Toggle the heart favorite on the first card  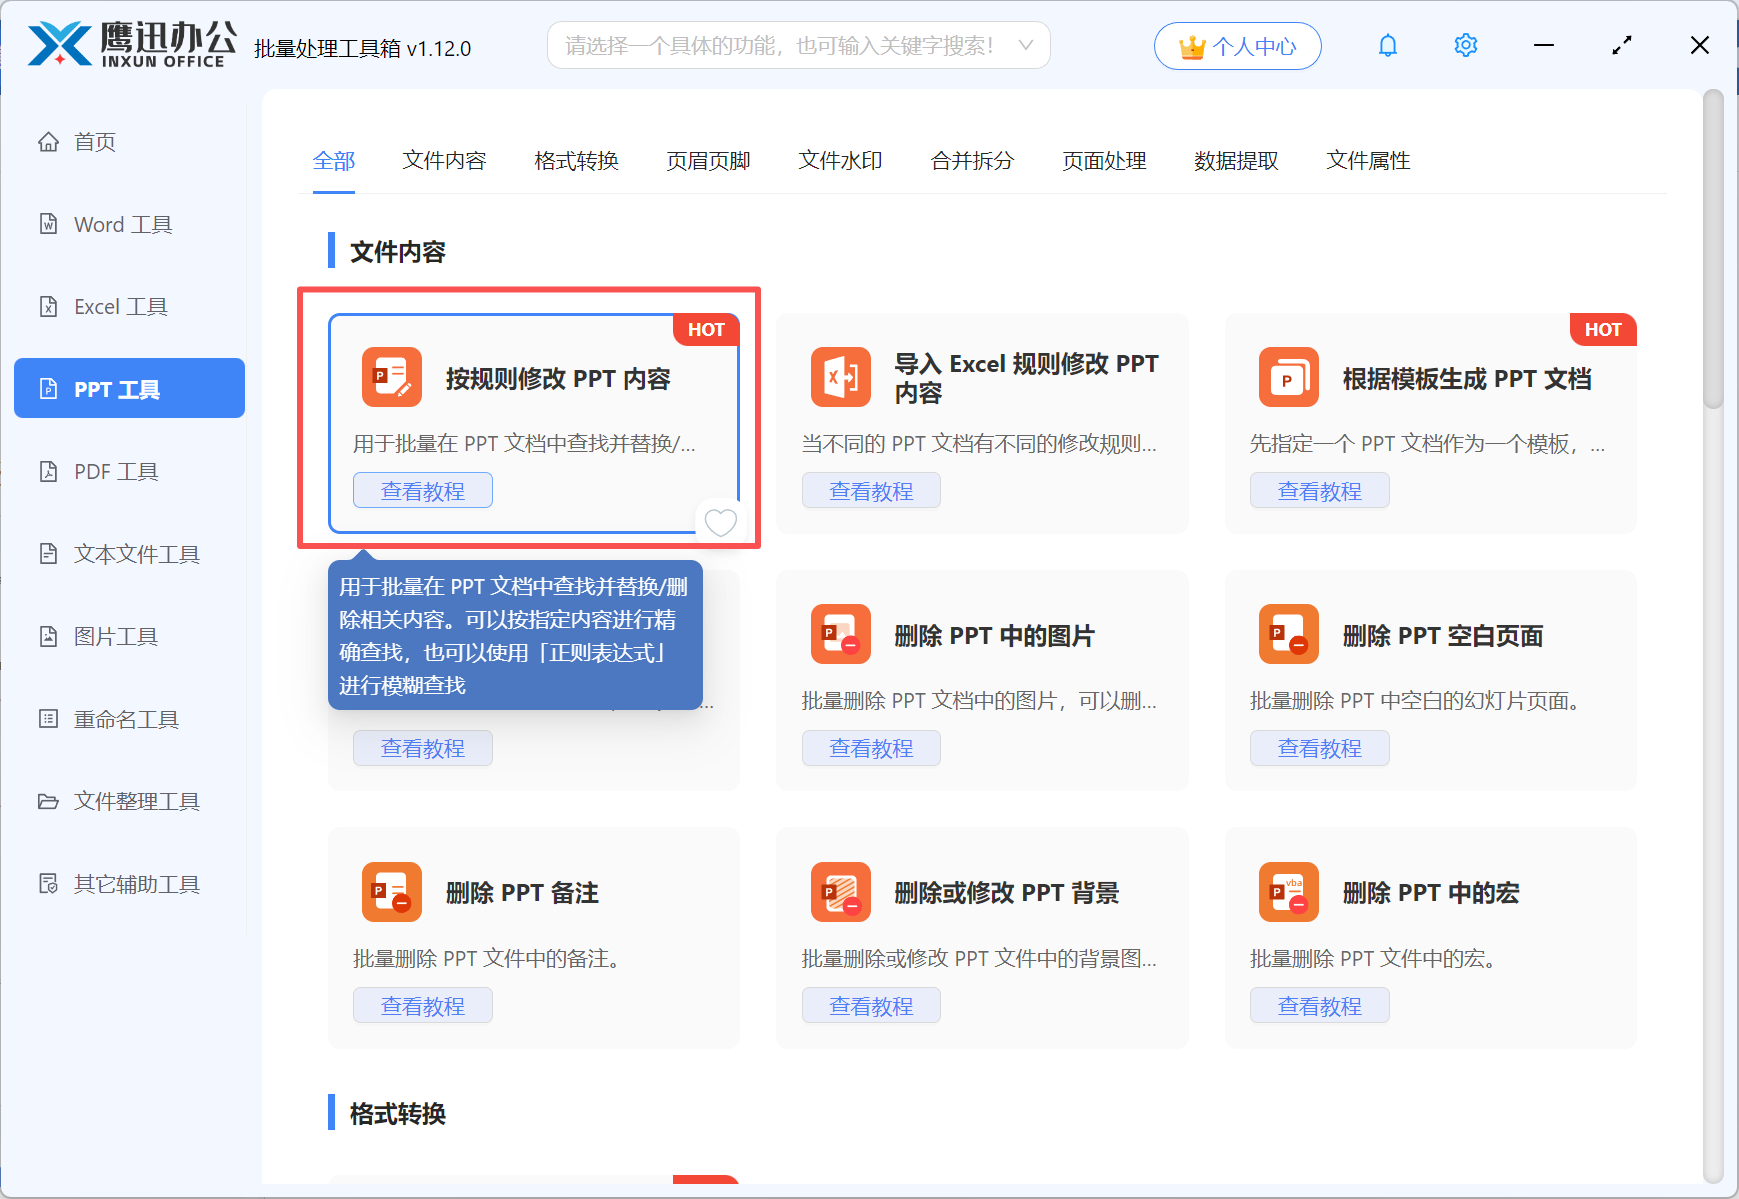tap(720, 522)
